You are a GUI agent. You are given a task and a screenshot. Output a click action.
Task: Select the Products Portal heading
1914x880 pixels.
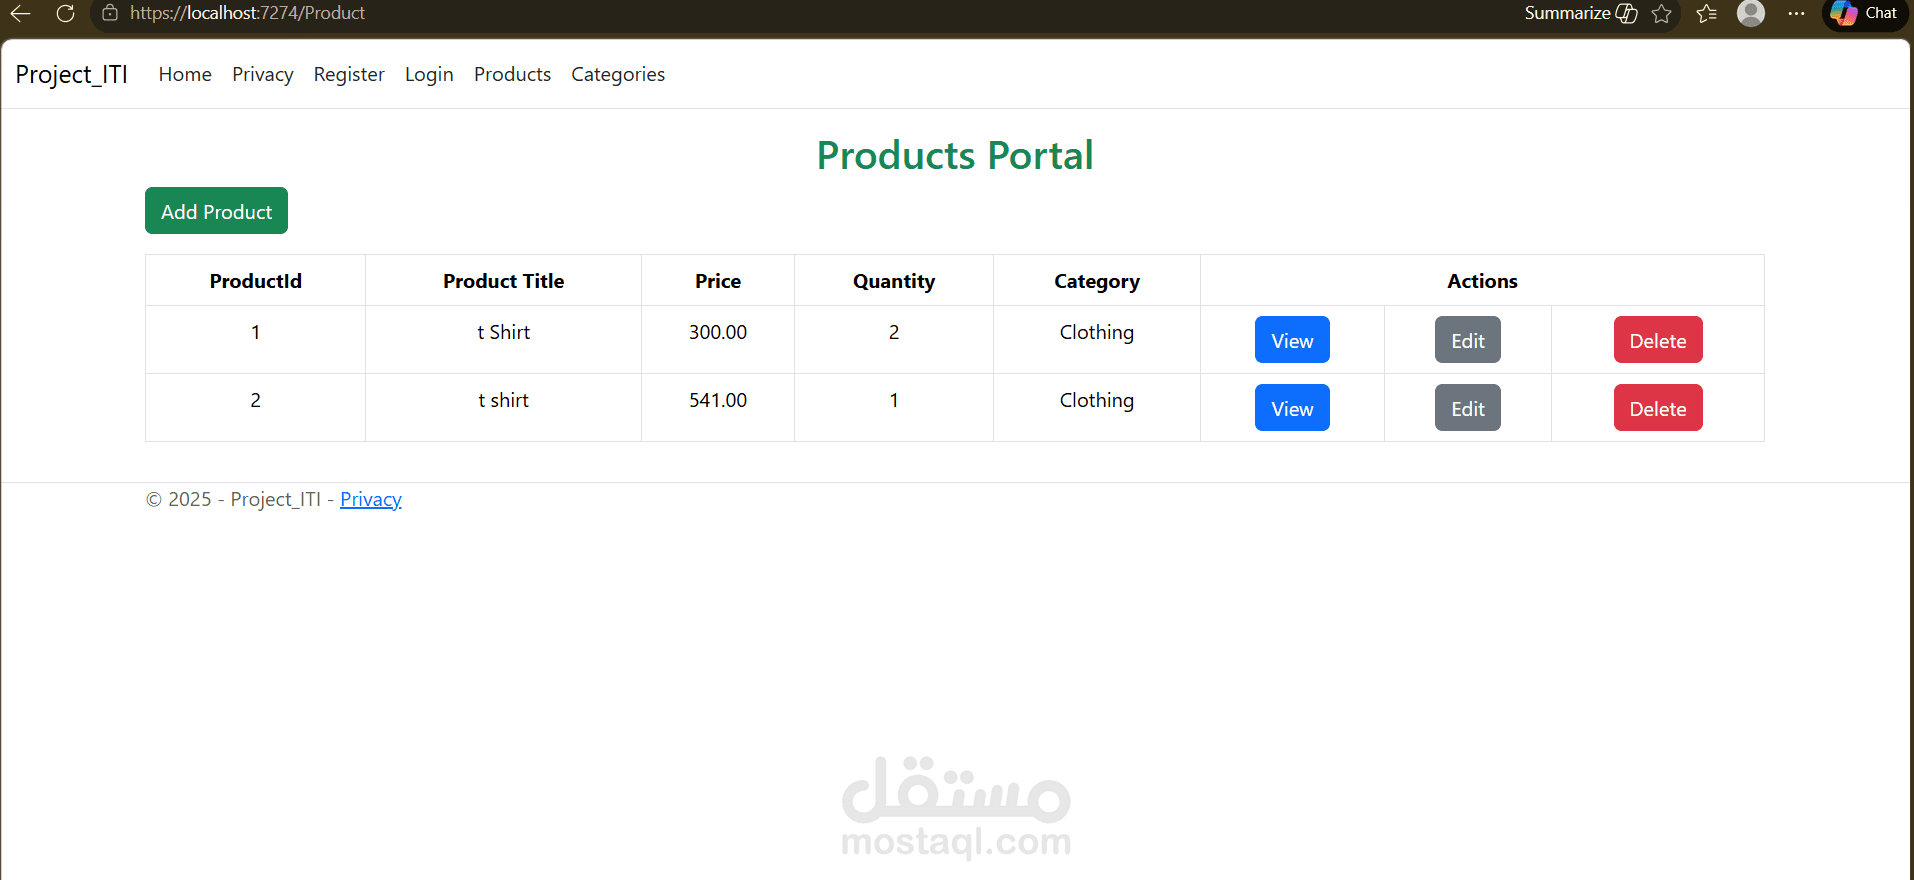click(x=955, y=155)
